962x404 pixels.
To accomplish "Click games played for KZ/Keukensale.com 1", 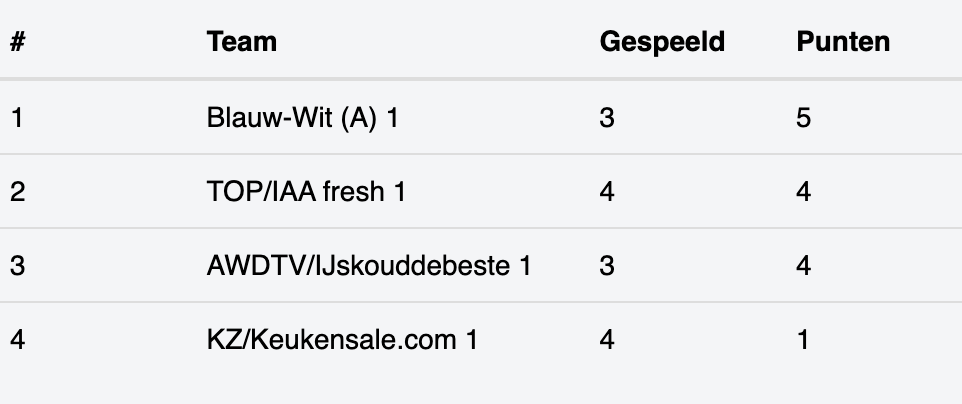I will 607,340.
